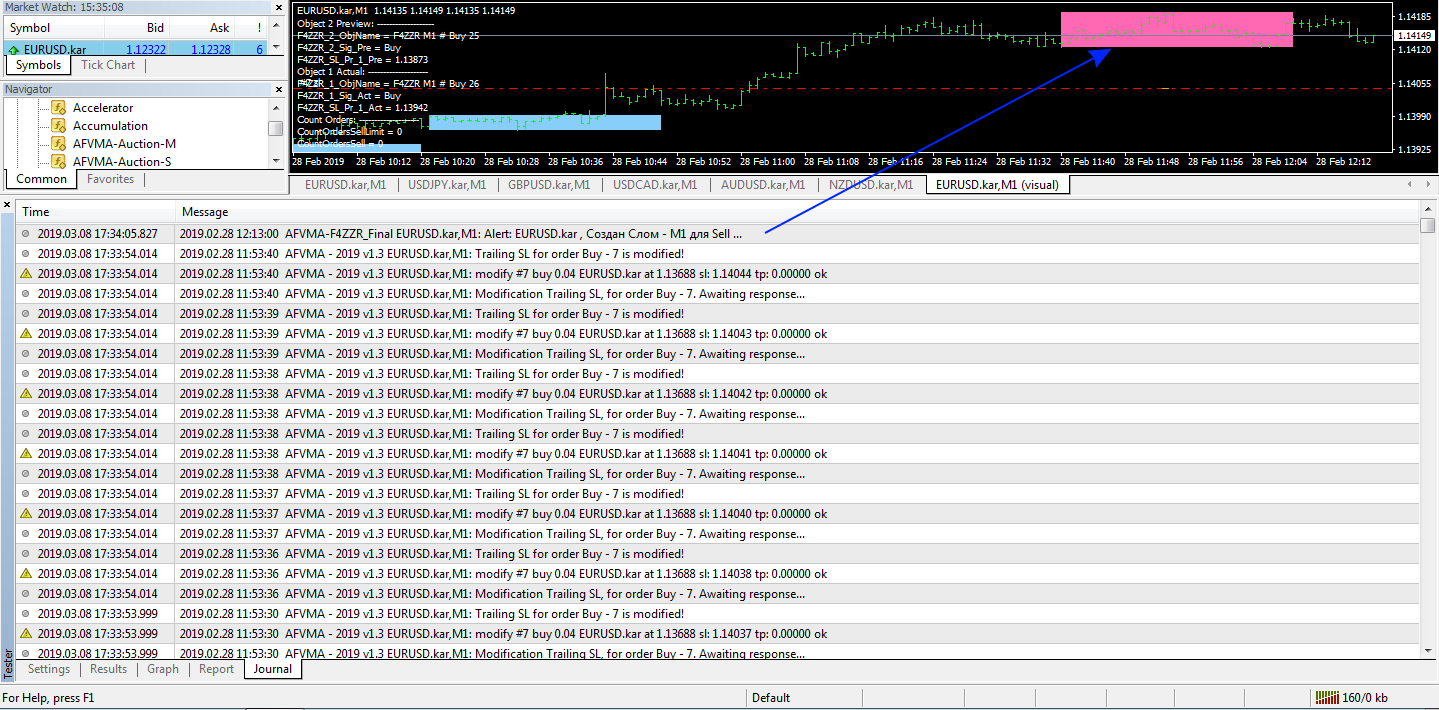The height and width of the screenshot is (710, 1439).
Task: Select the Tester Journal tab
Action: [272, 669]
